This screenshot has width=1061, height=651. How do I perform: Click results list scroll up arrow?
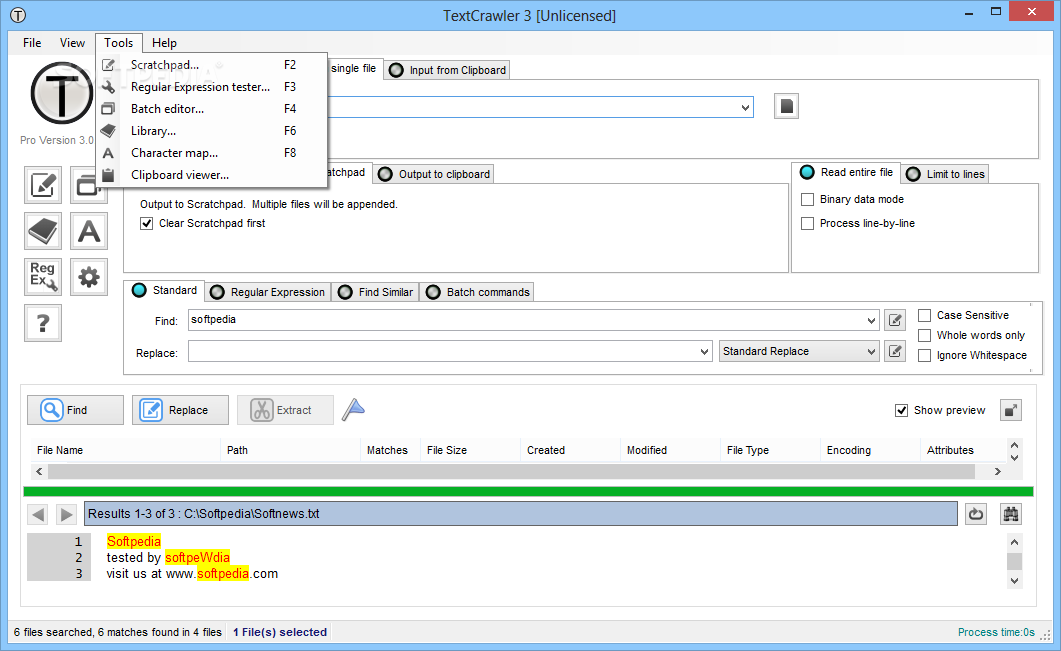tap(1014, 445)
